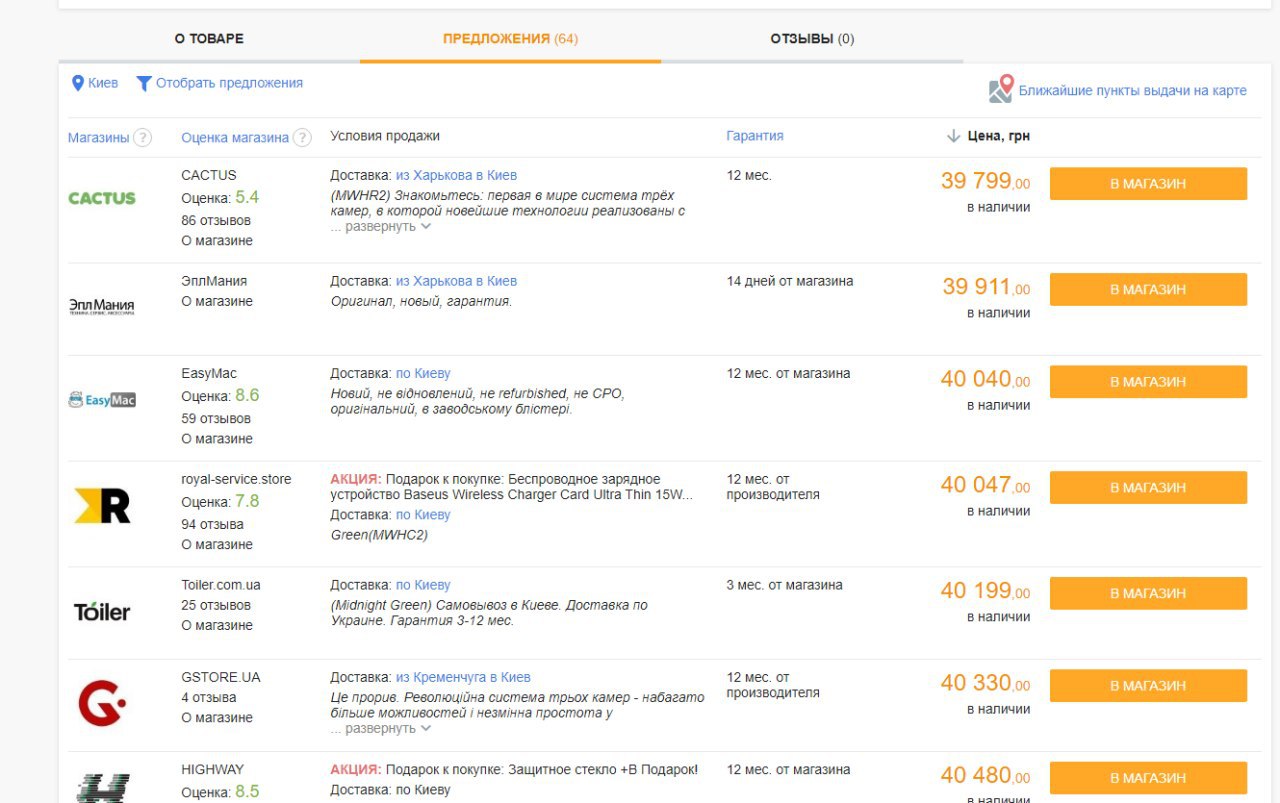The height and width of the screenshot is (803, 1280).
Task: Click the price 40 330,00
Action: [985, 683]
